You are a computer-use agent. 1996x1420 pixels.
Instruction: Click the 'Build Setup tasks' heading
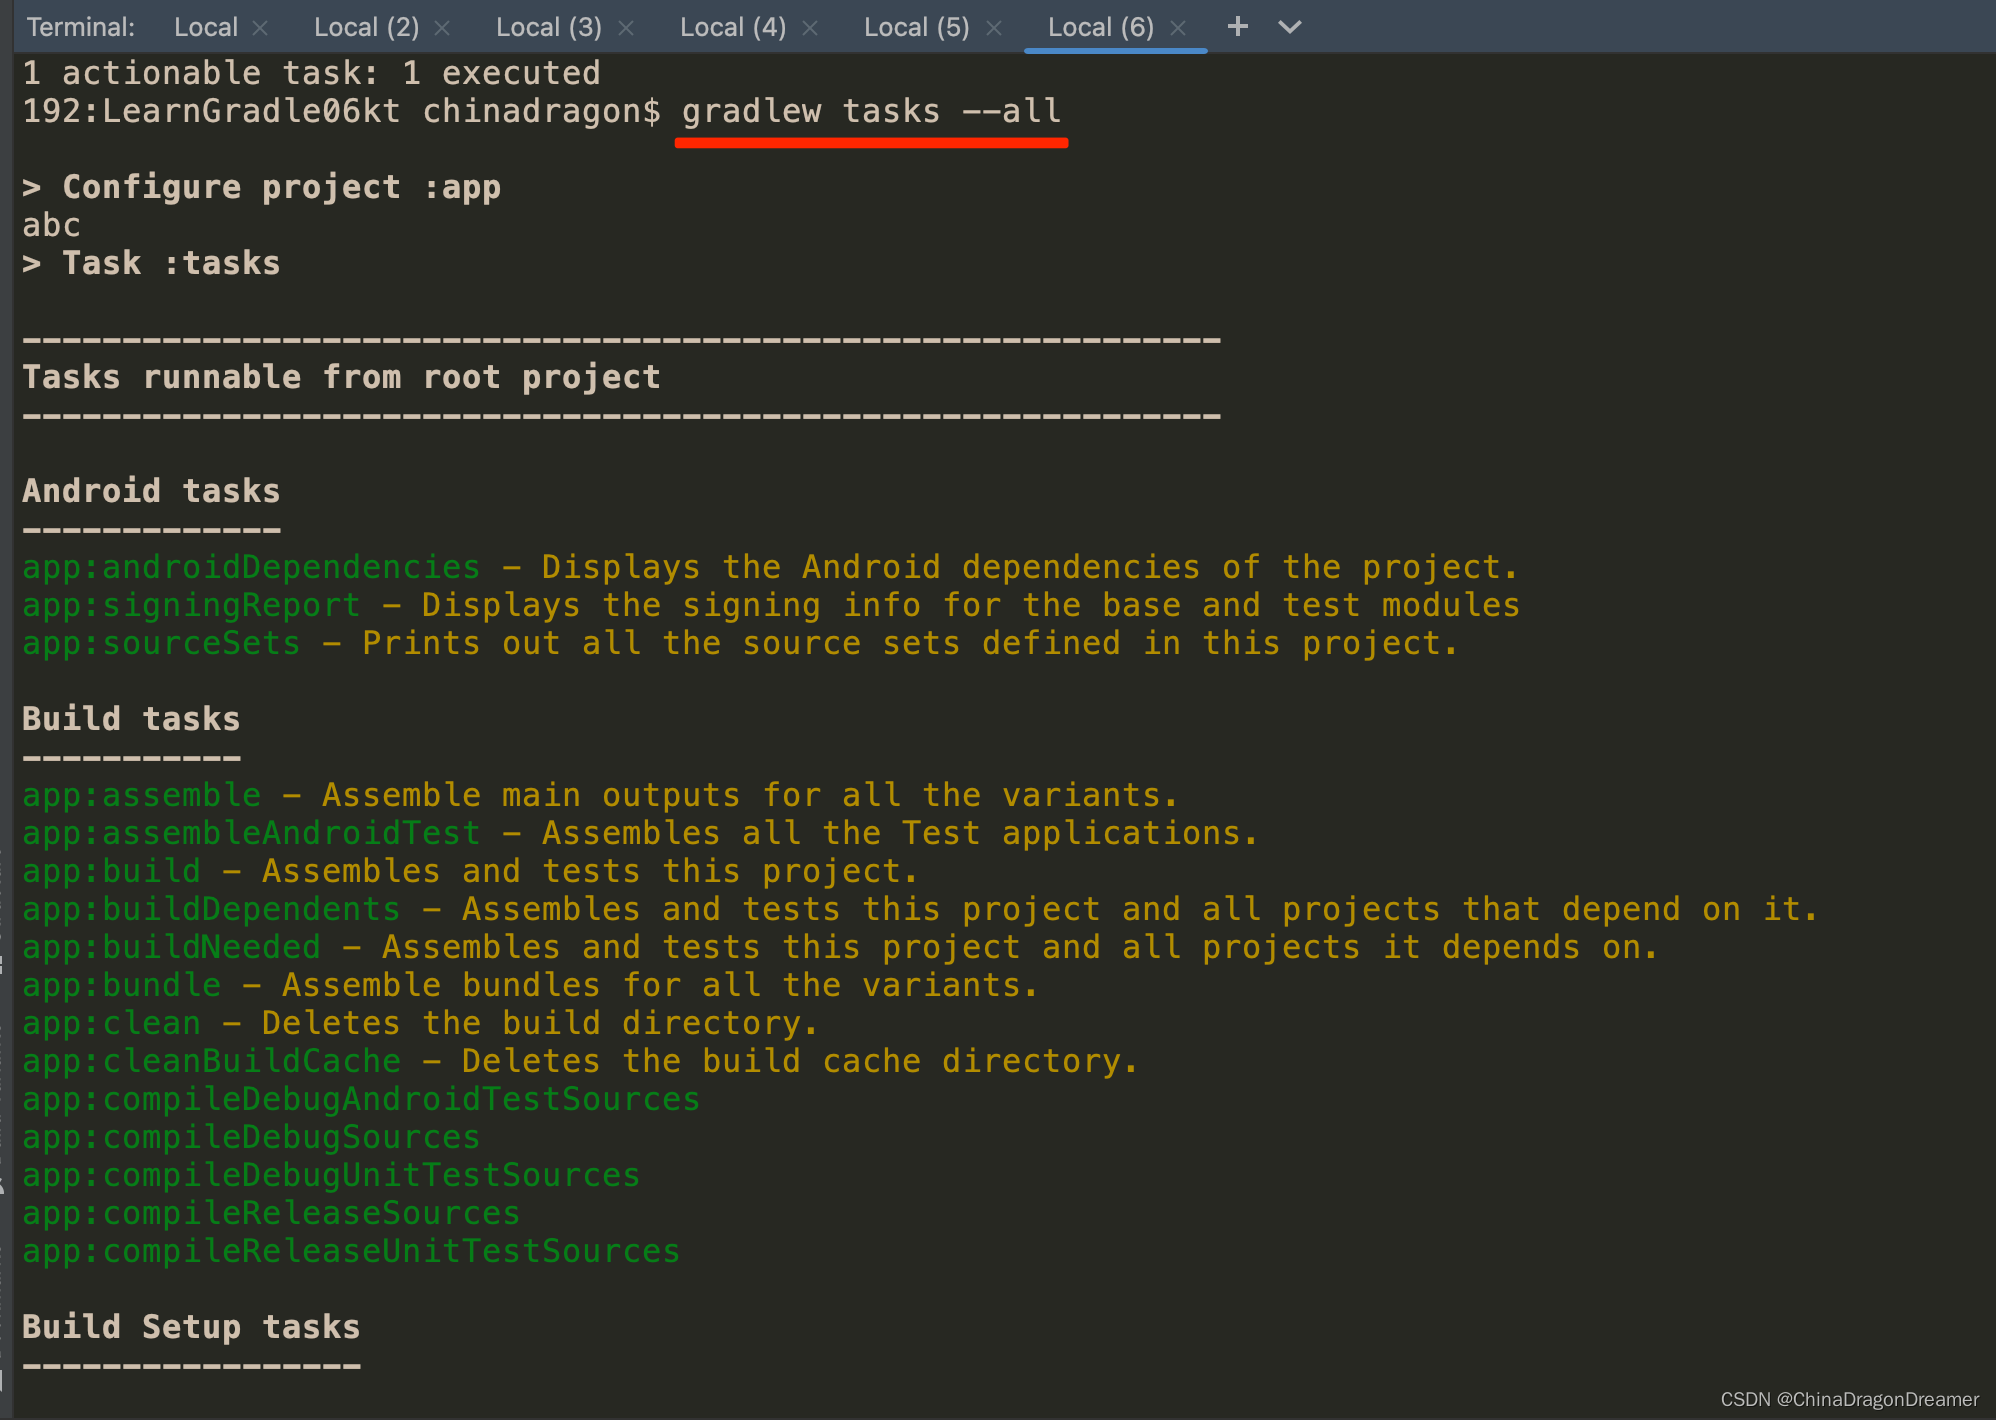click(191, 1327)
